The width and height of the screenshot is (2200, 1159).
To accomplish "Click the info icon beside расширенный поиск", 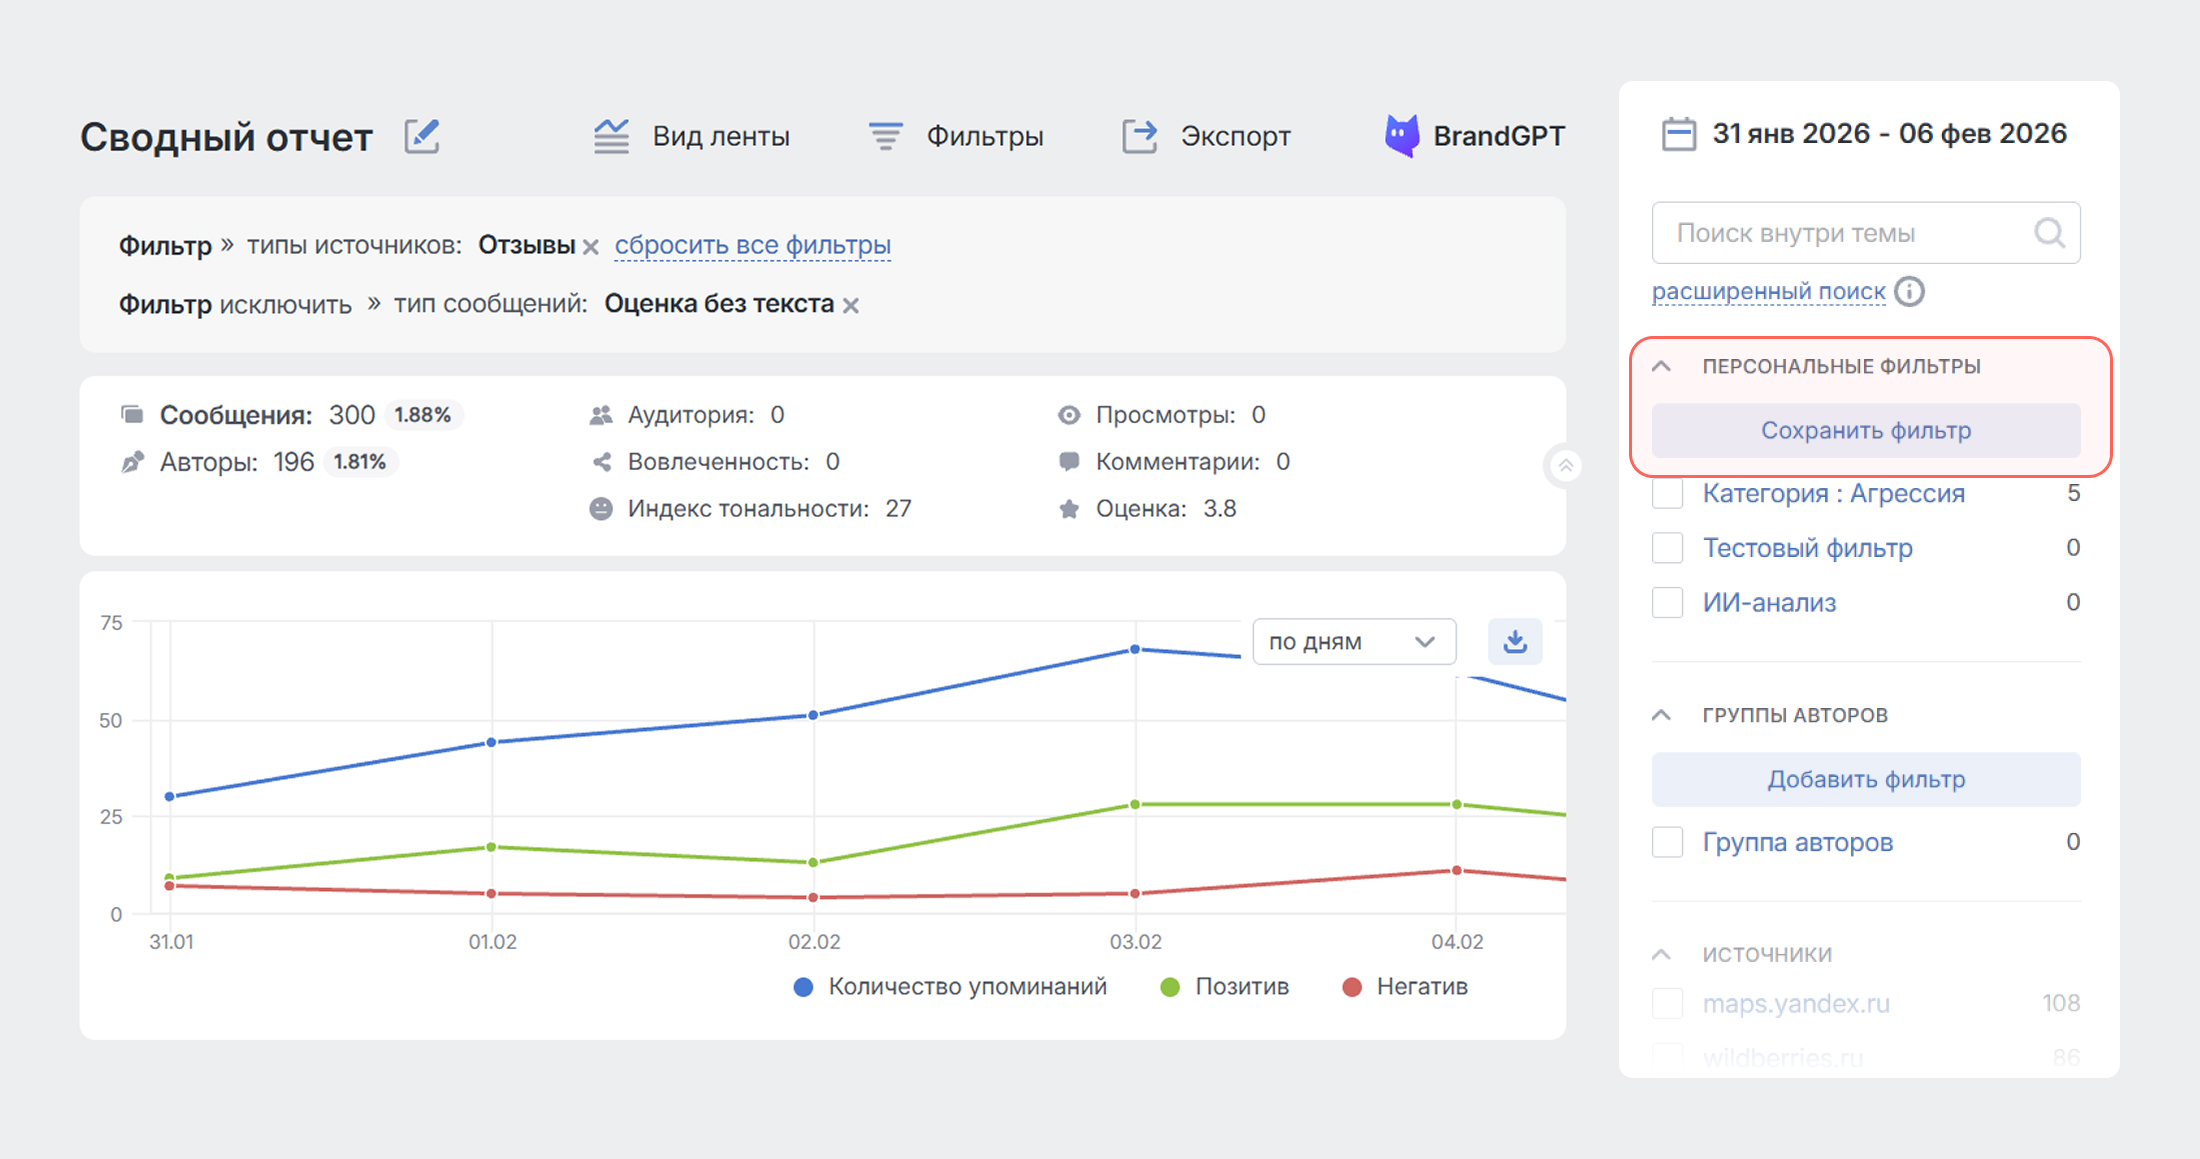I will point(1910,291).
